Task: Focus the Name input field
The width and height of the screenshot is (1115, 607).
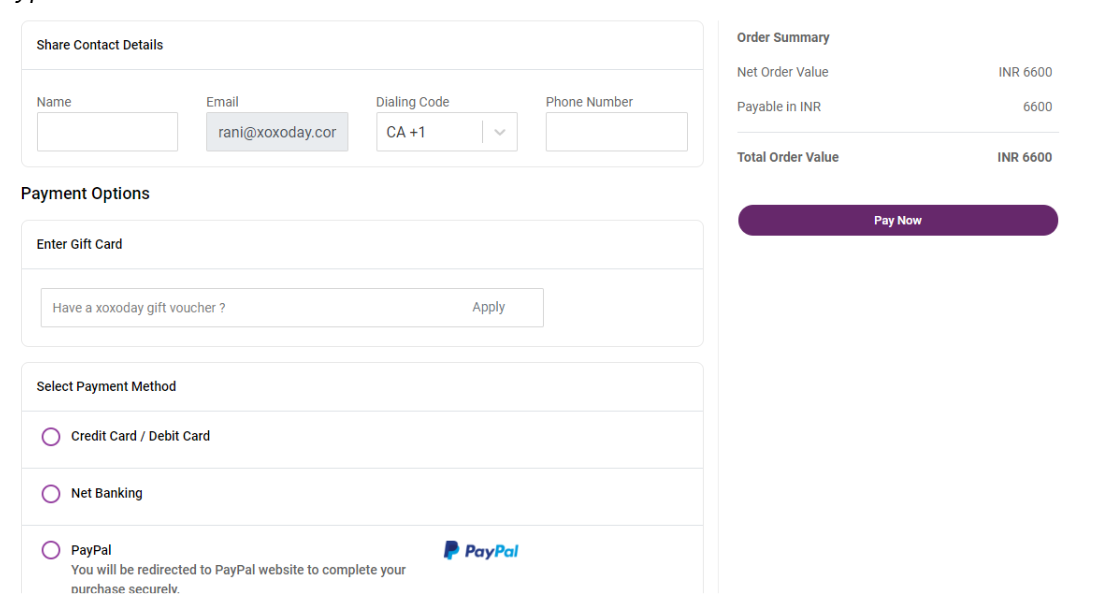Action: 107,131
